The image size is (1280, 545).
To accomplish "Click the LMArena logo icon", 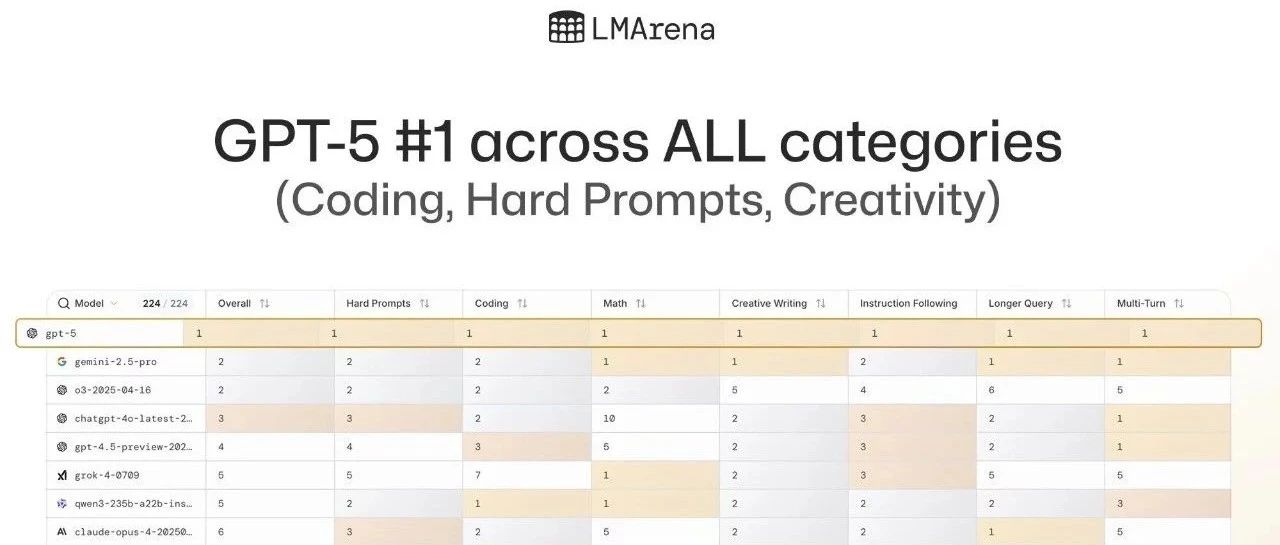I will pos(566,27).
